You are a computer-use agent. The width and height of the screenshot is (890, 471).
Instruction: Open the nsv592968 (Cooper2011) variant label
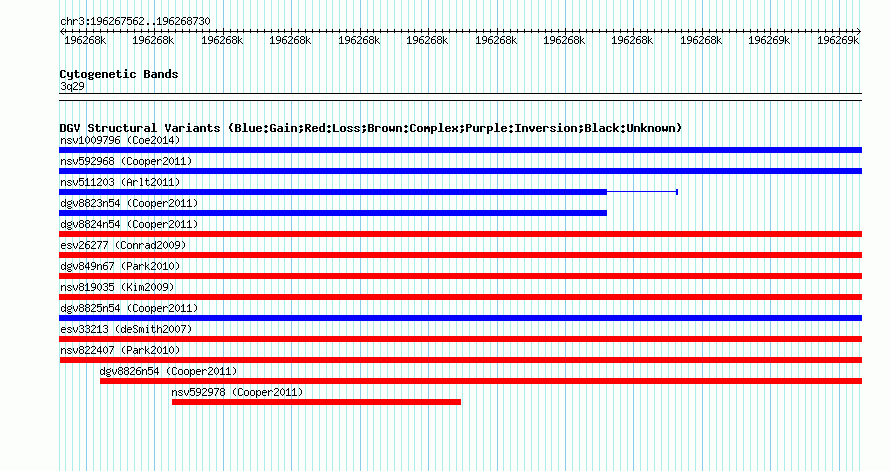point(126,161)
